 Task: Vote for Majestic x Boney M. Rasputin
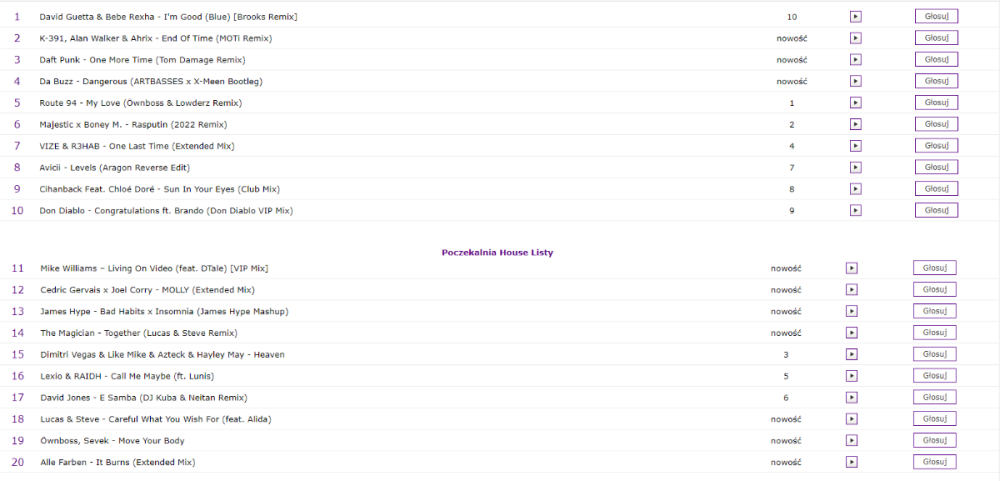(x=936, y=124)
